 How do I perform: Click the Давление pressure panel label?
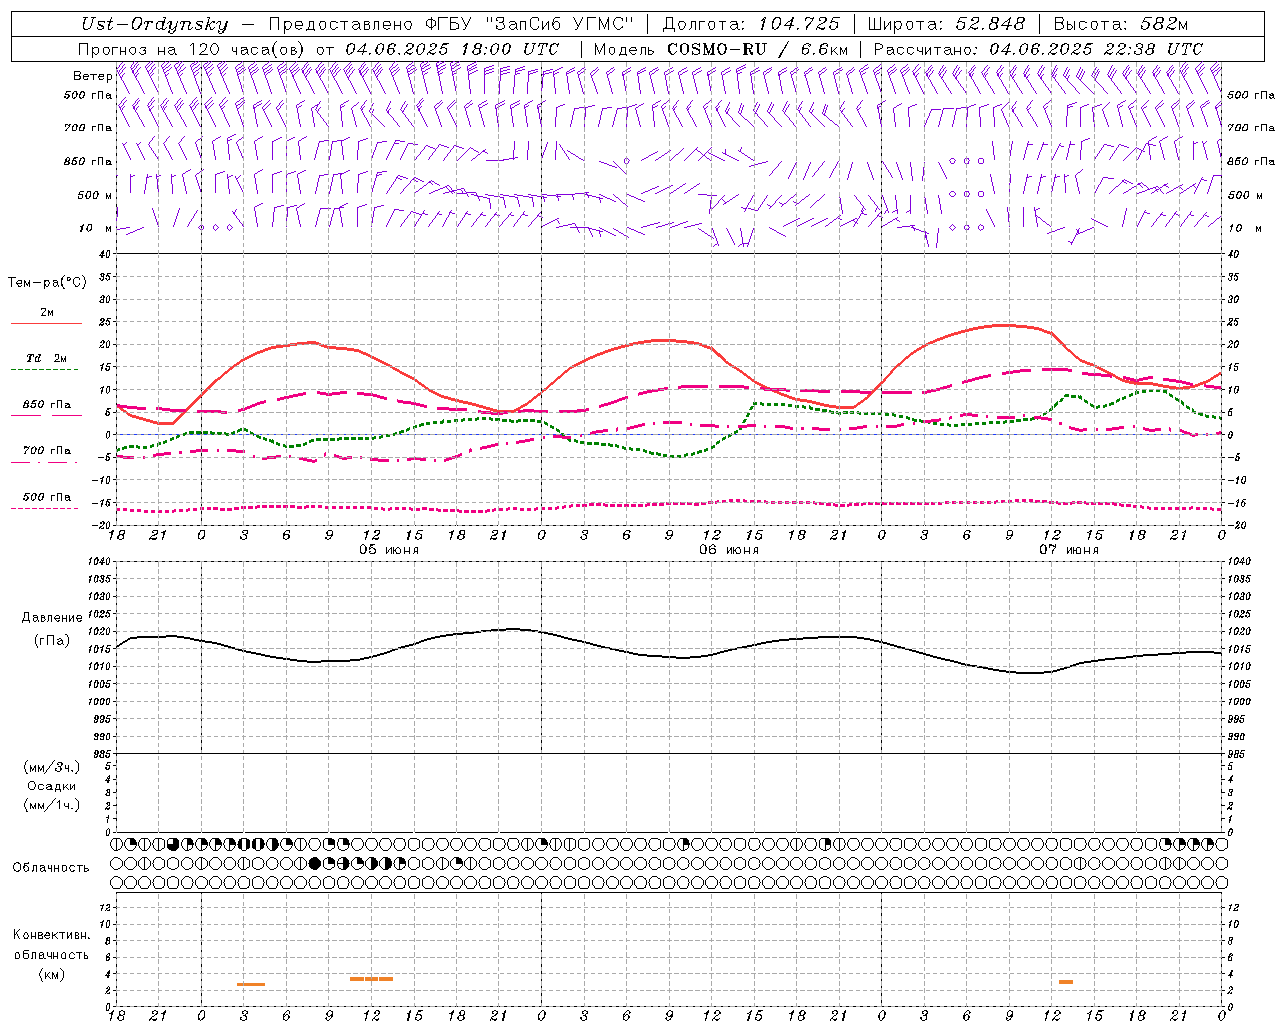[52, 618]
